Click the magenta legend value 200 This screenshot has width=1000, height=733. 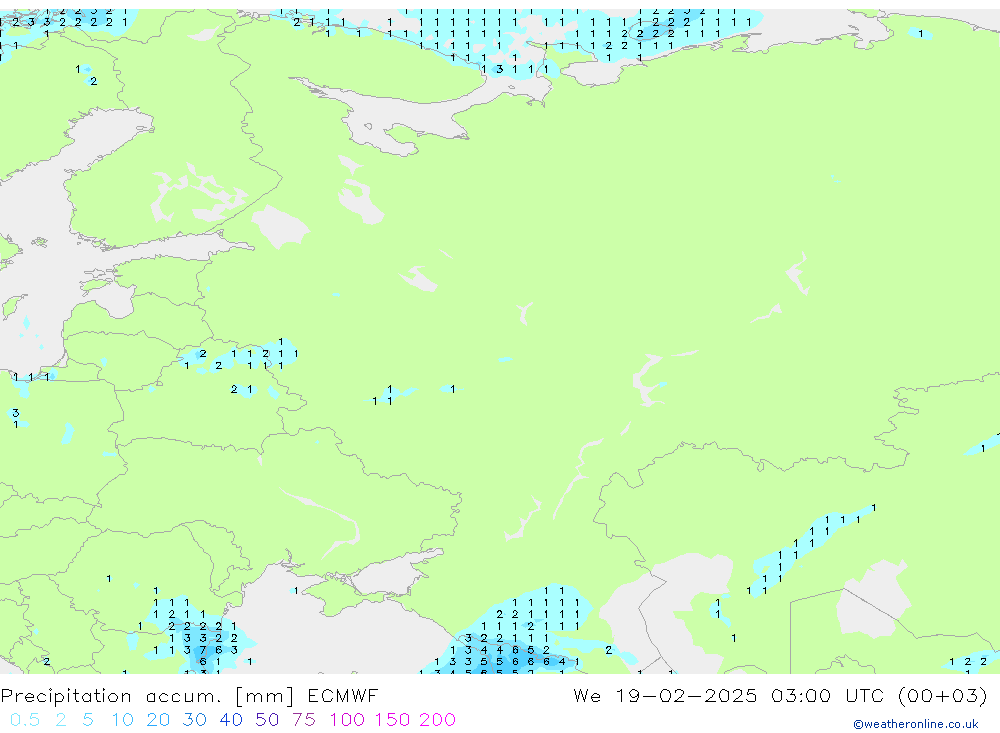click(x=438, y=720)
